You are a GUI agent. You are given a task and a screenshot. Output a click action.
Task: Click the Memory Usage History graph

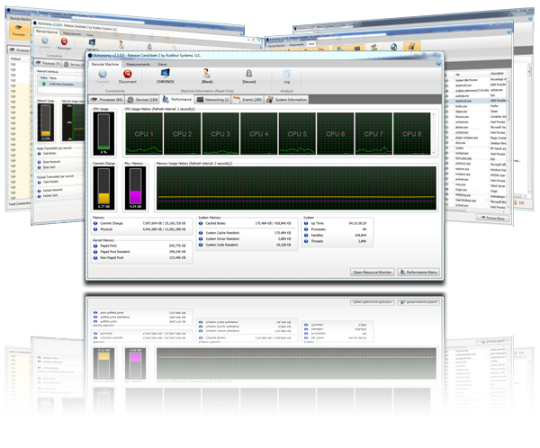(296, 188)
